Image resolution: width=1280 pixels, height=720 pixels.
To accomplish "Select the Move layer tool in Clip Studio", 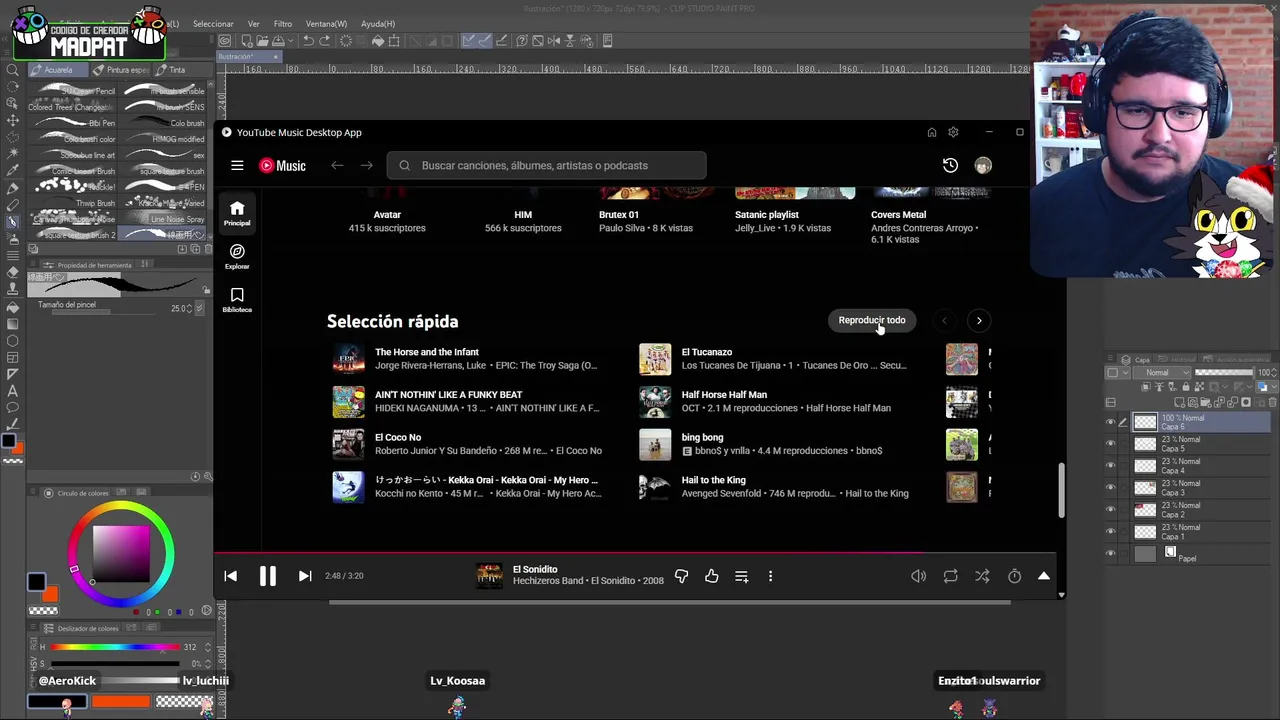I will 12,121.
